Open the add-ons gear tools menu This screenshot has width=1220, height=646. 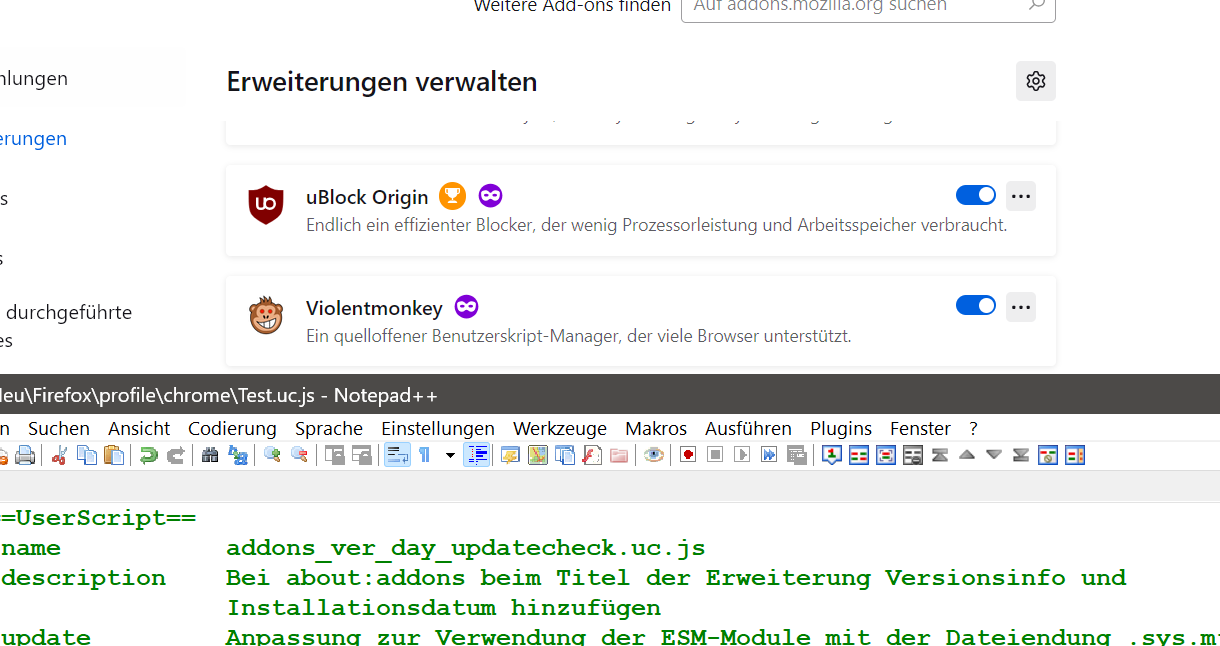[x=1036, y=81]
